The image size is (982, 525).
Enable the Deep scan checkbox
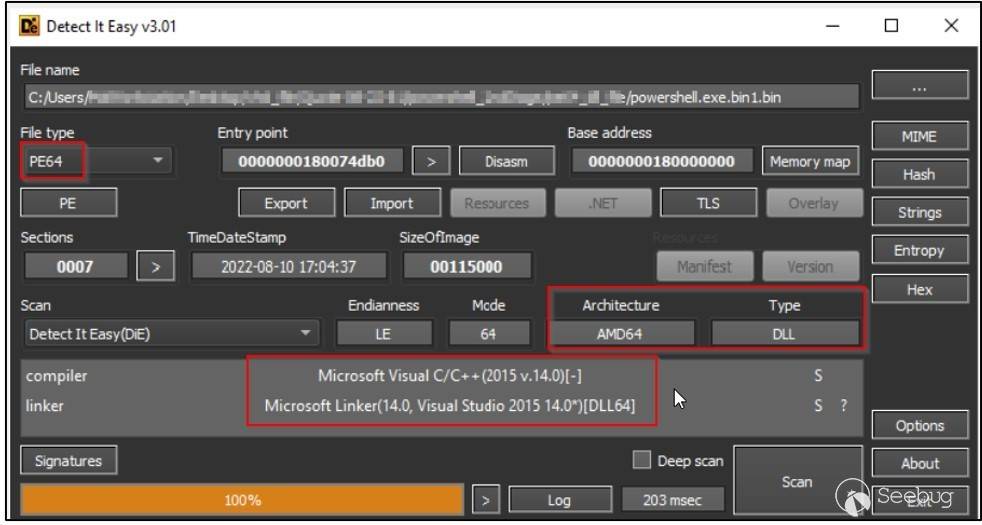(x=641, y=460)
